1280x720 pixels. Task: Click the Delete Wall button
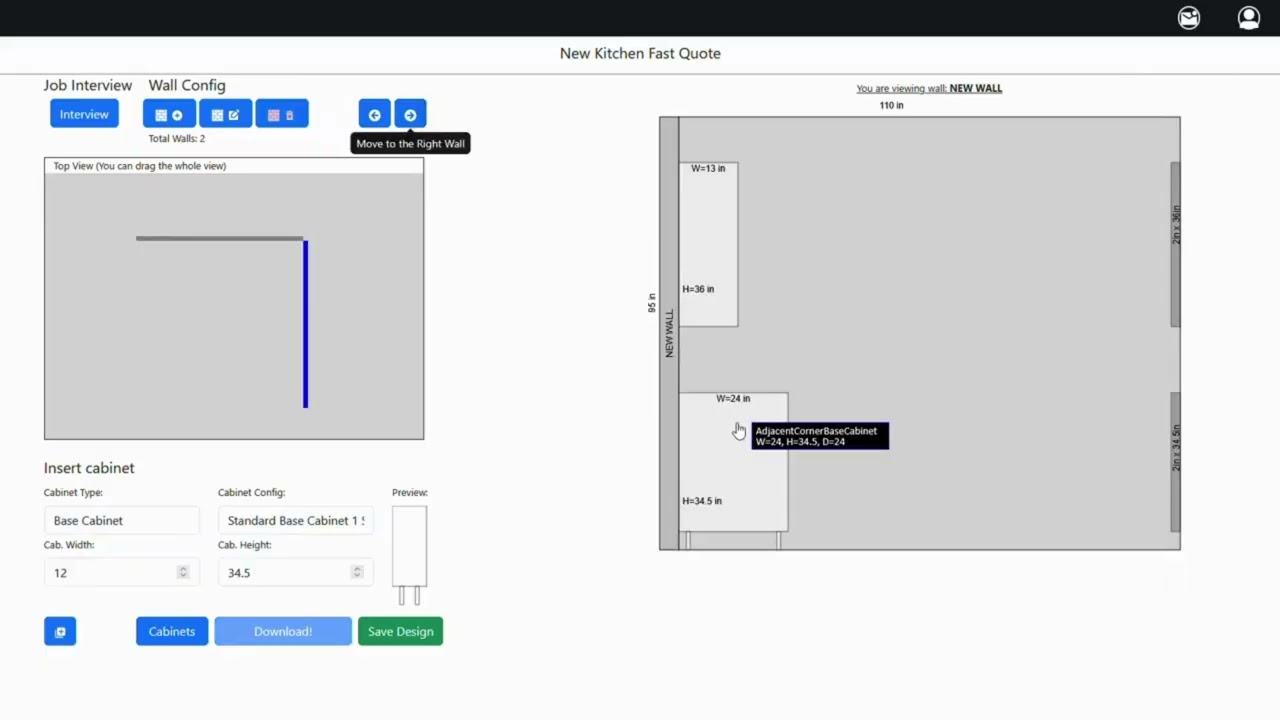(x=281, y=114)
